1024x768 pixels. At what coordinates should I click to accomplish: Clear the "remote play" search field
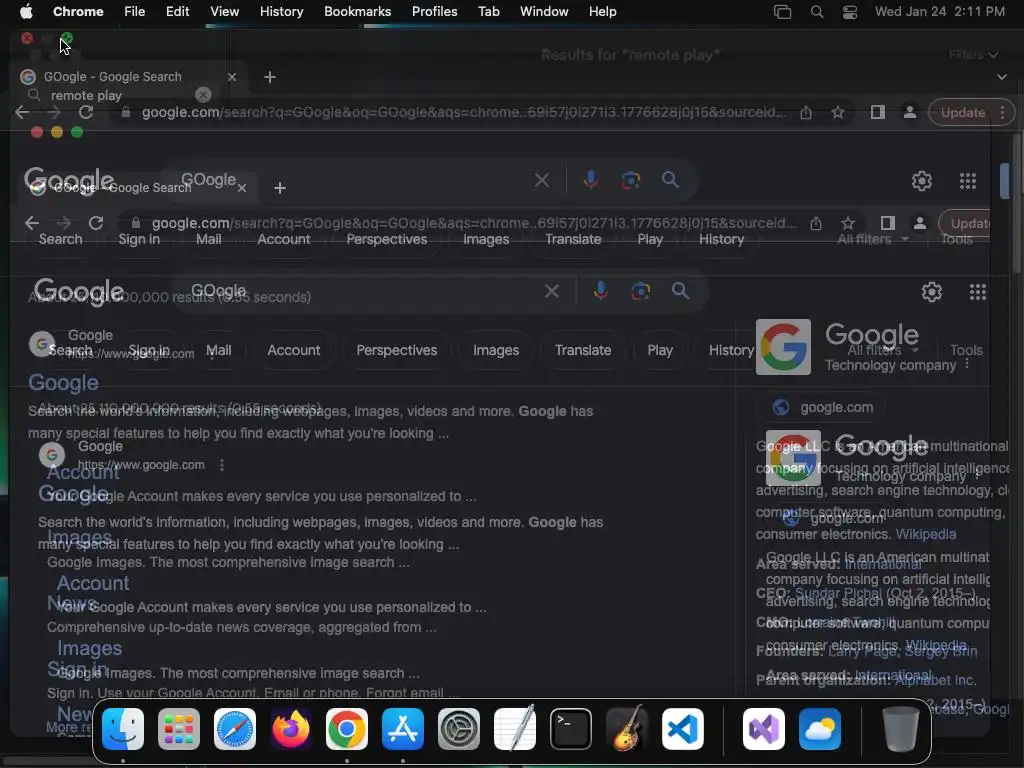[203, 95]
